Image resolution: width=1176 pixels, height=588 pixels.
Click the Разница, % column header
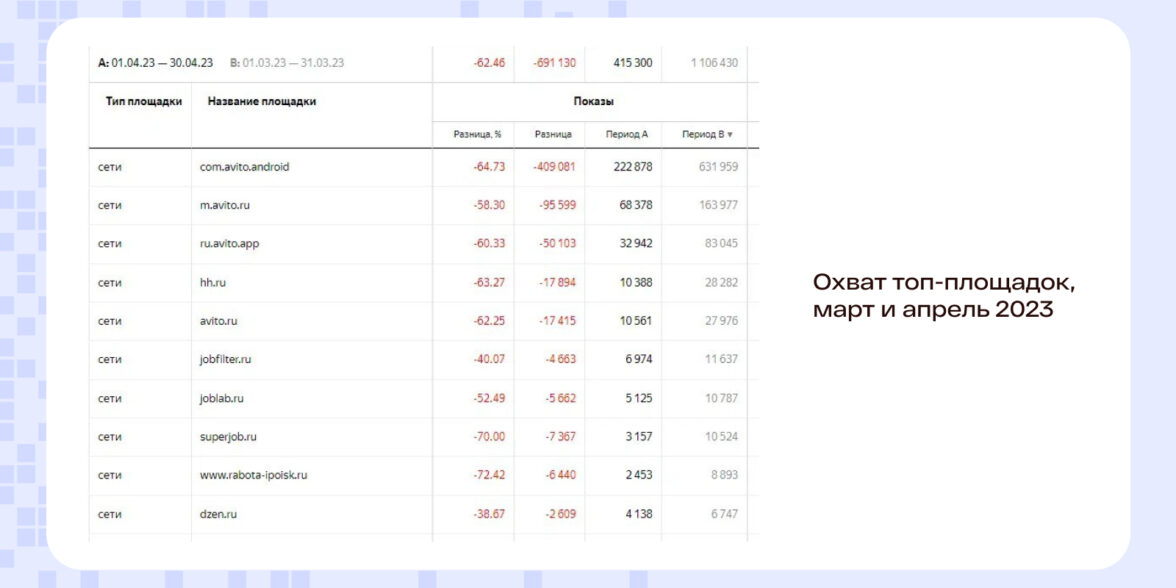click(x=477, y=134)
